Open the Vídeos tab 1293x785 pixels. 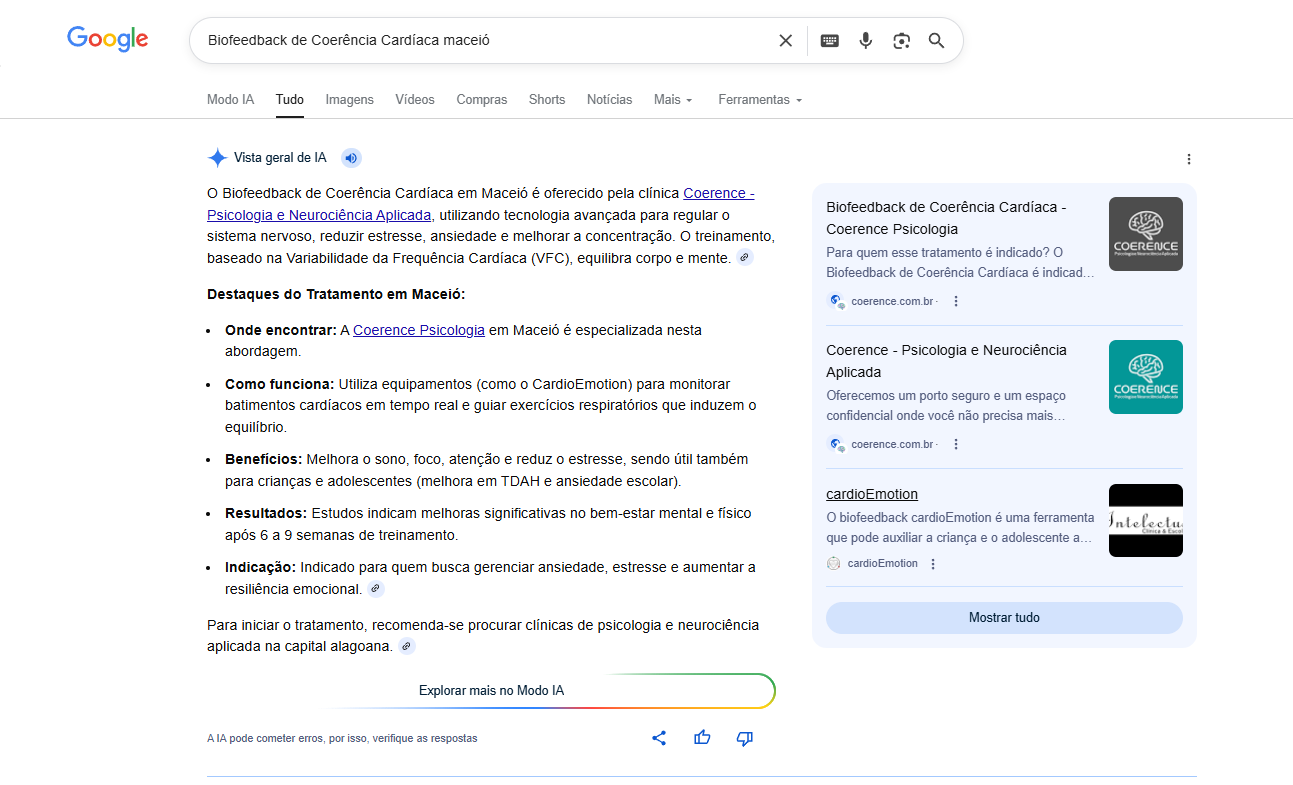(x=415, y=100)
